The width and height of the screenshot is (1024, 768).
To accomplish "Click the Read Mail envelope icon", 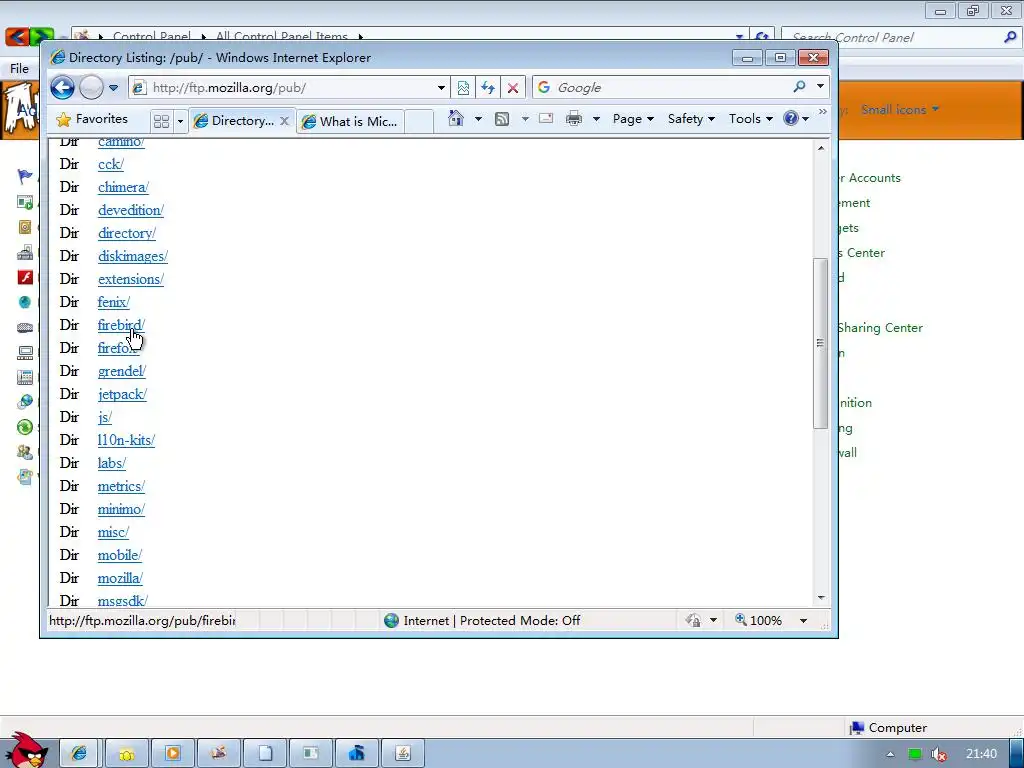I will (x=546, y=118).
